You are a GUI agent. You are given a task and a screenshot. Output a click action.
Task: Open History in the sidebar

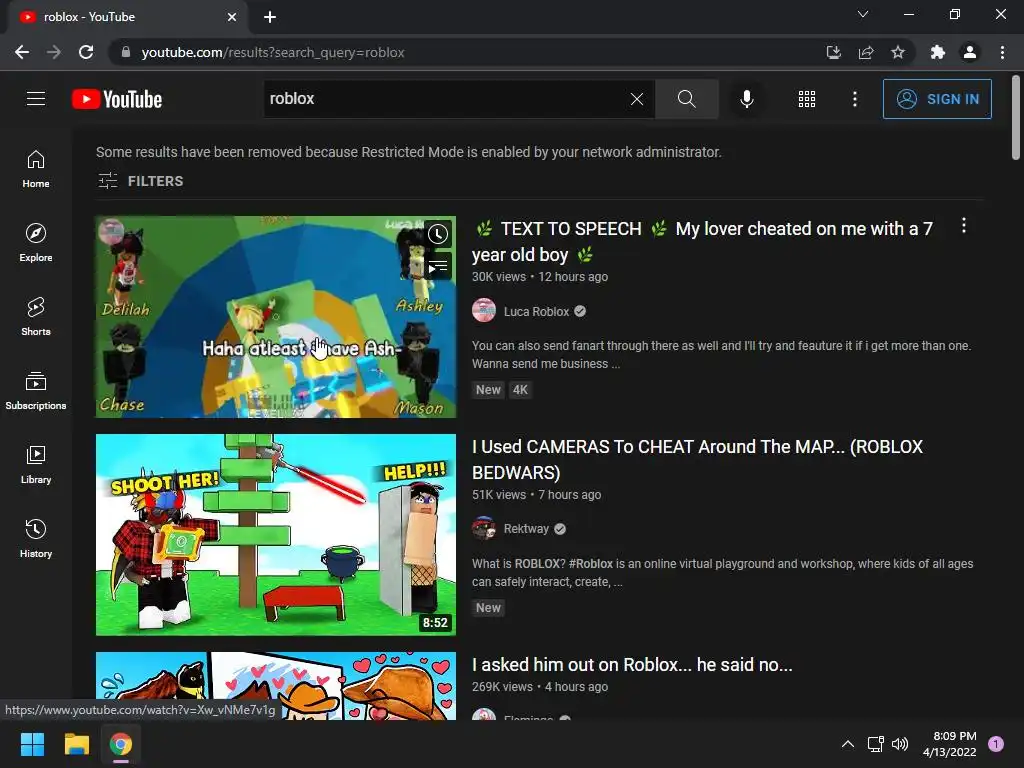click(x=36, y=538)
